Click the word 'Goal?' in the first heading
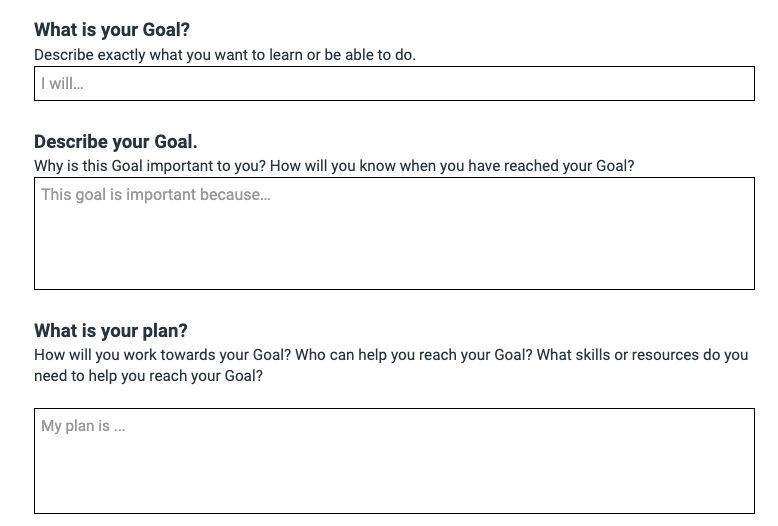The height and width of the screenshot is (526, 778). click(166, 30)
